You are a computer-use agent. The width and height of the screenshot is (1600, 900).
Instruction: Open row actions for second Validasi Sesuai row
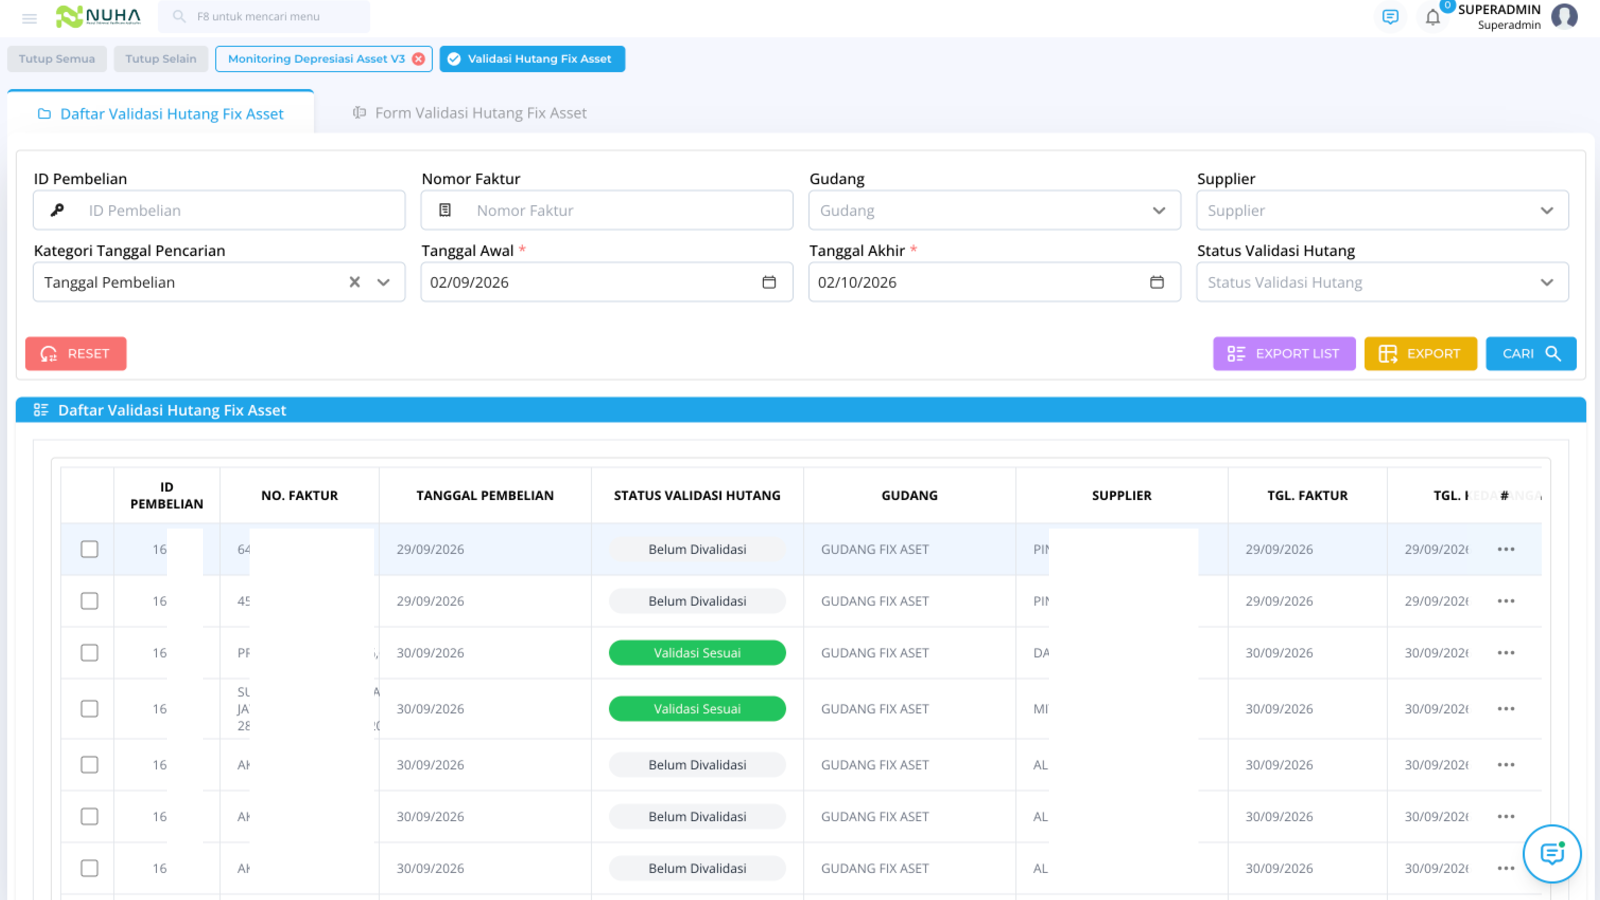(x=1506, y=709)
